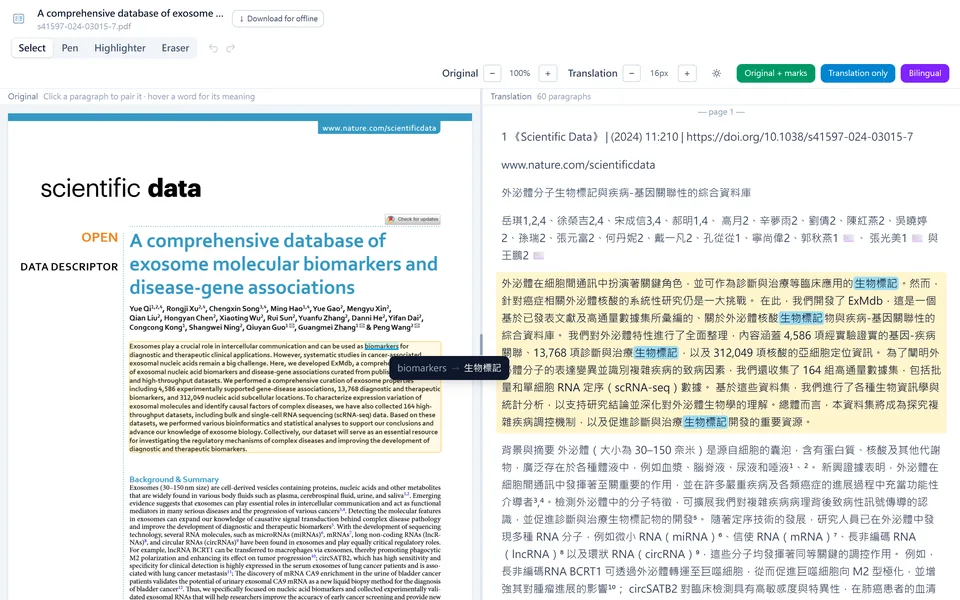Image resolution: width=960 pixels, height=600 pixels.
Task: Click the document icon beside the file title
Action: click(x=18, y=19)
